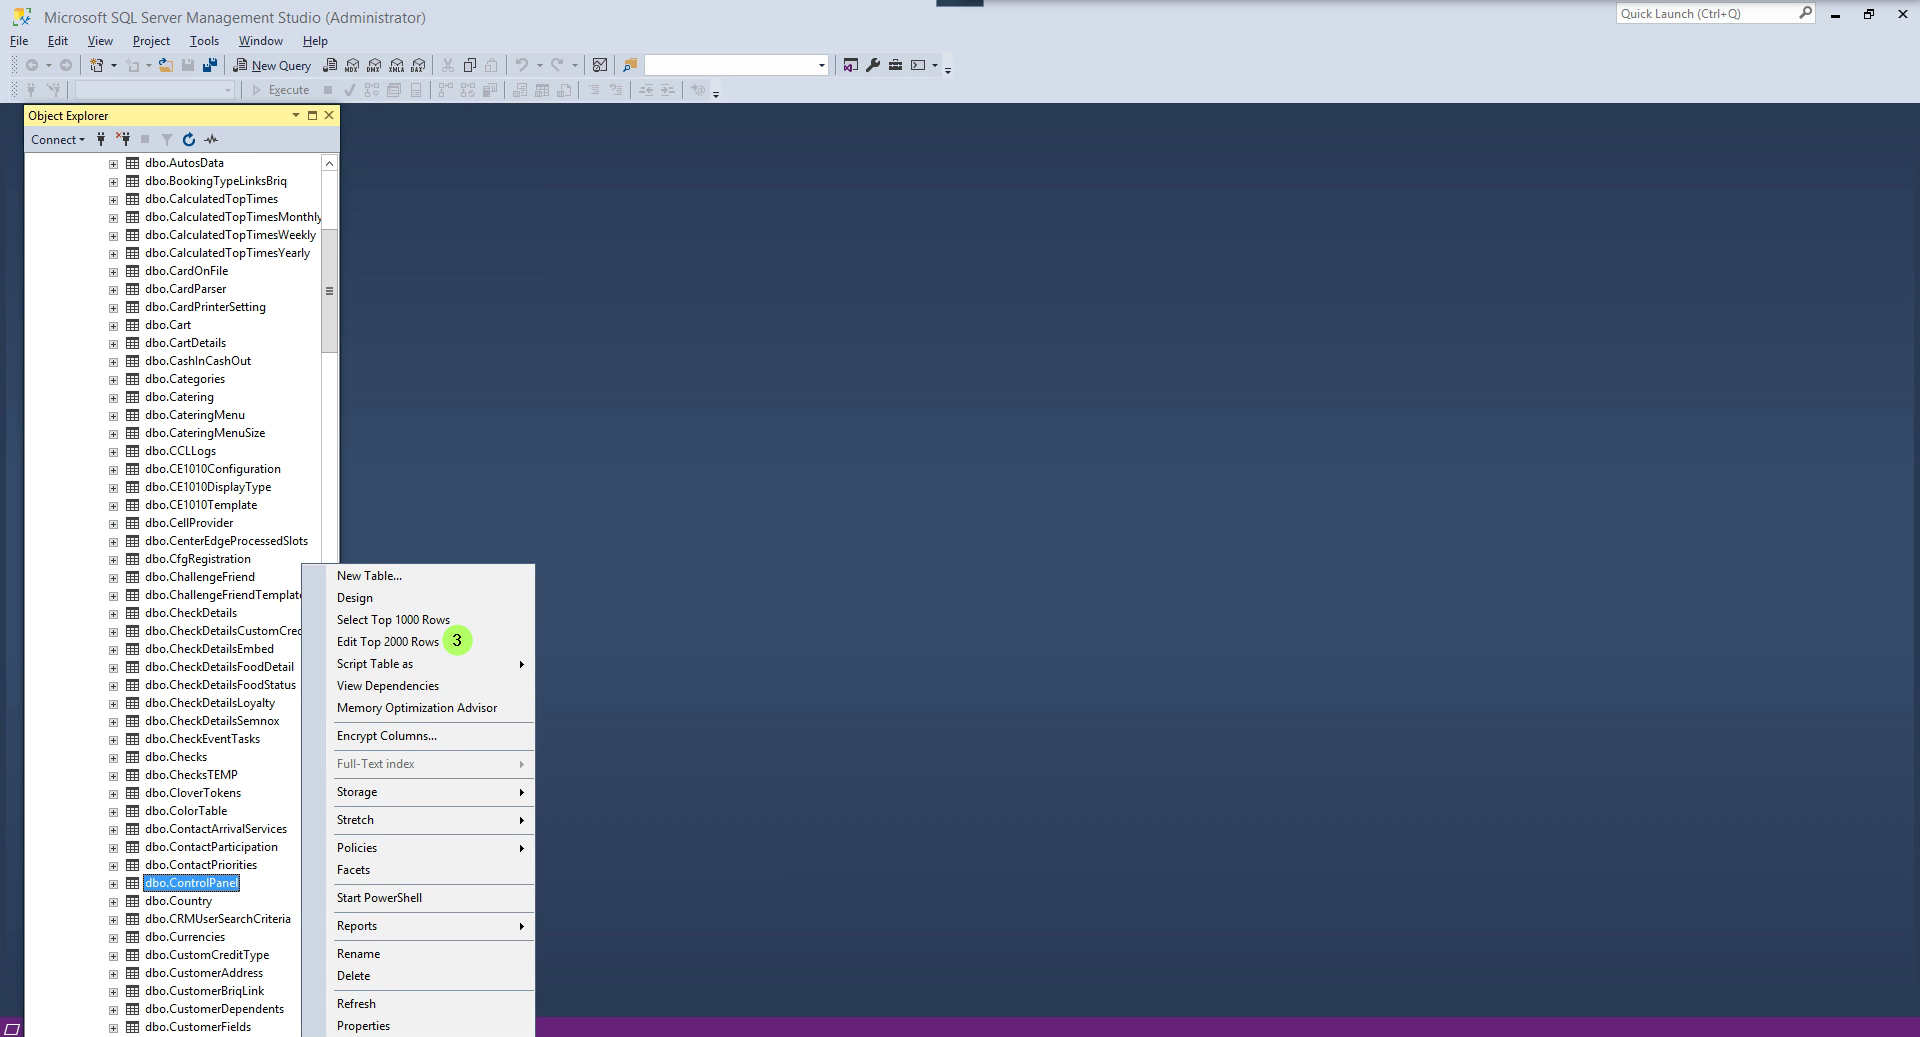
Task: Expand the dbo.Cart table node
Action: [113, 325]
